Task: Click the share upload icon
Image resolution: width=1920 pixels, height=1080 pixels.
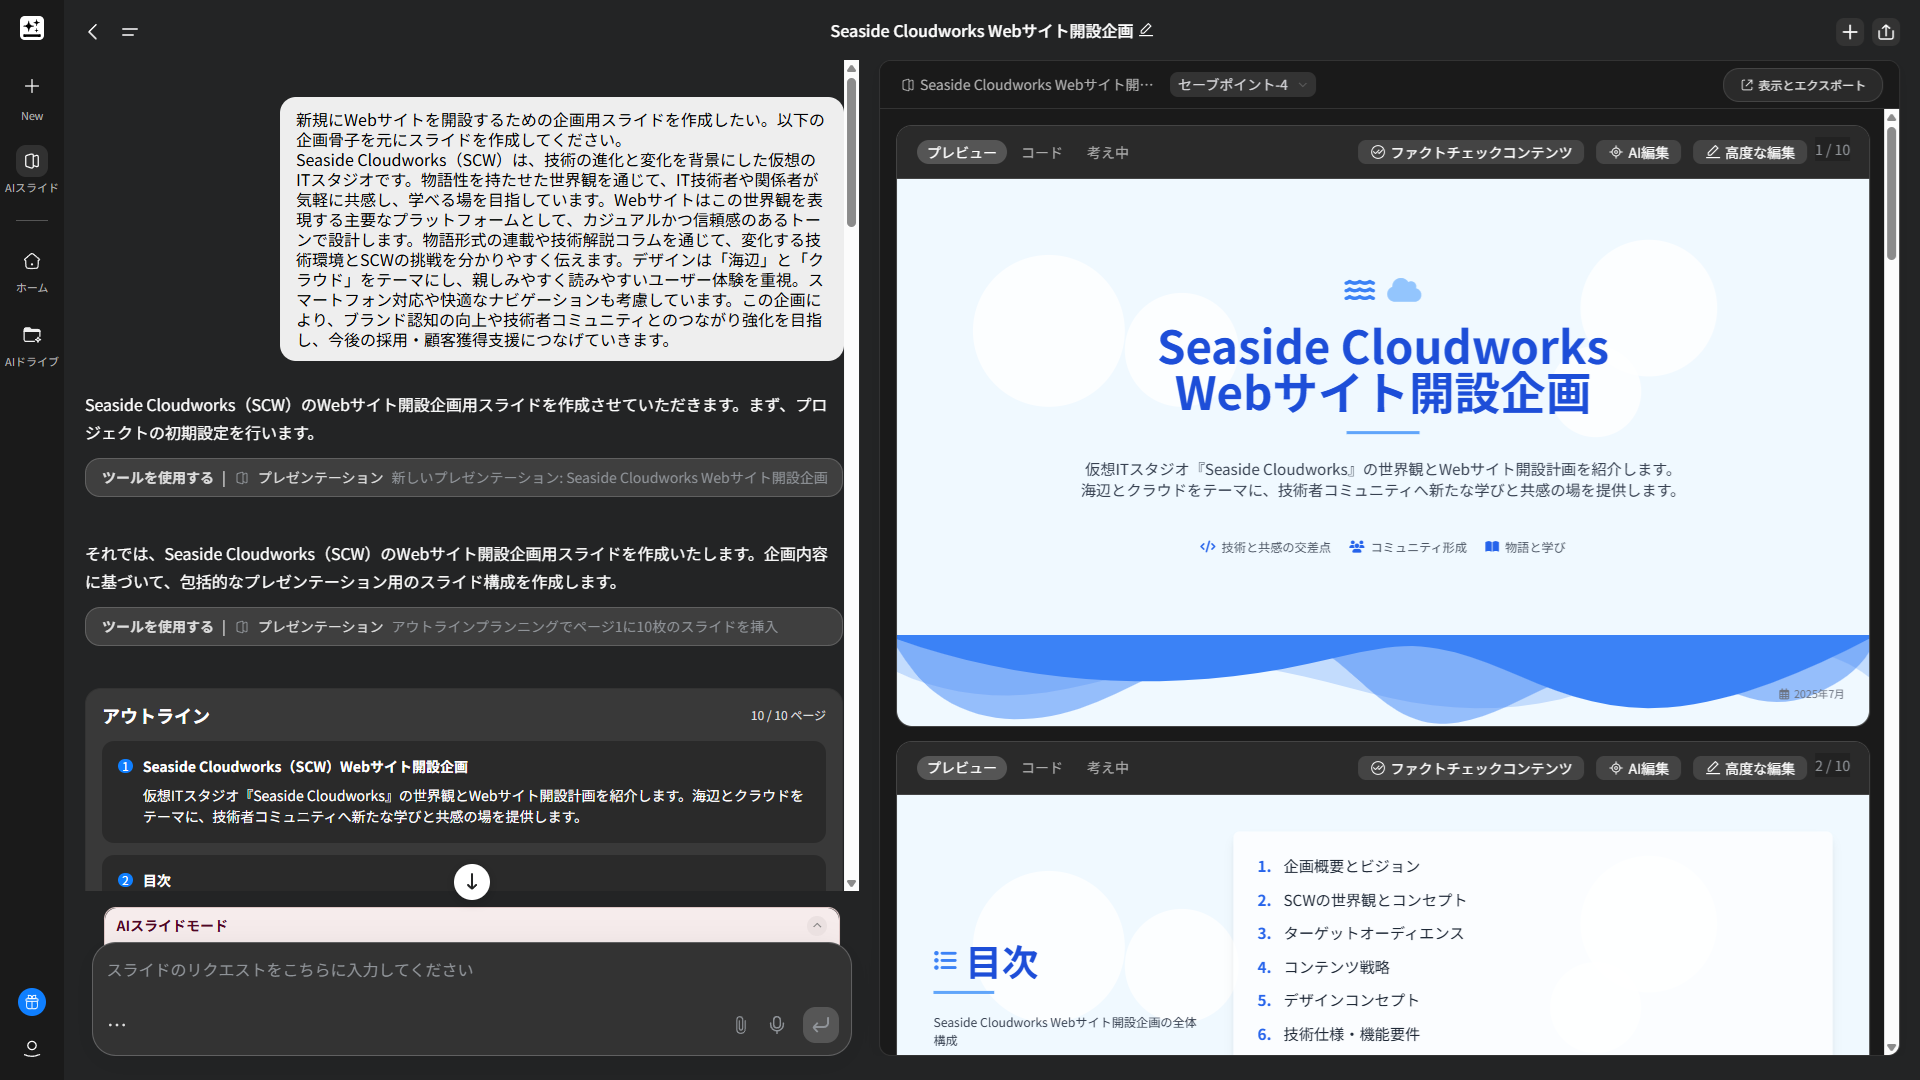Action: coord(1886,32)
